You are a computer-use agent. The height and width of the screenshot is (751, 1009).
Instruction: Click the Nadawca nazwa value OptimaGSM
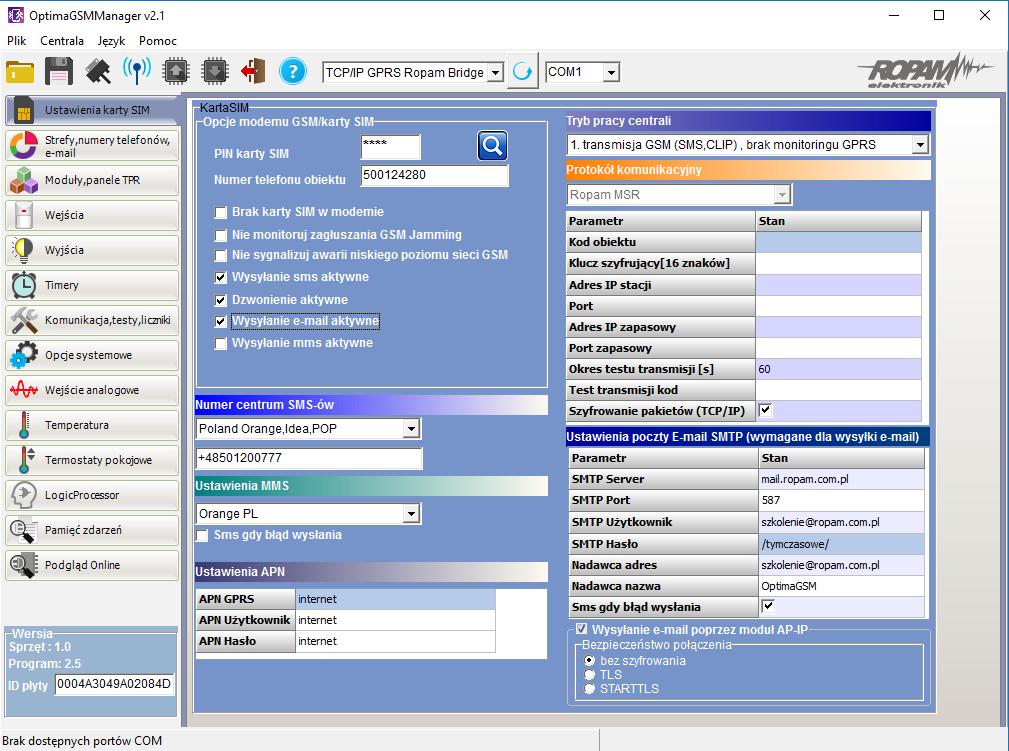pyautogui.click(x=842, y=586)
